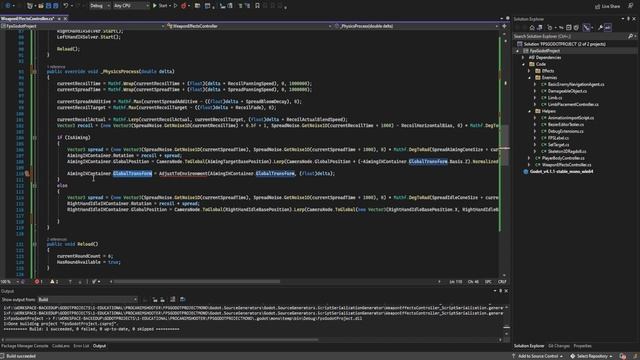The height and width of the screenshot is (360, 640).
Task: Switch to Git Changes tab
Action: [558, 346]
